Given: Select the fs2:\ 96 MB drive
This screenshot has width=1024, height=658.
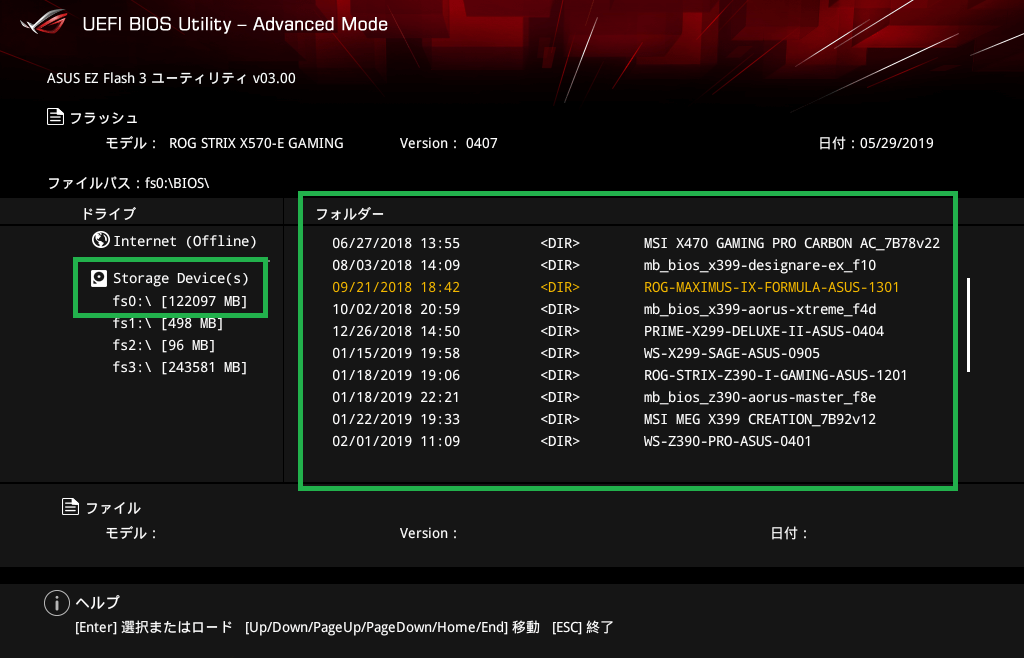Looking at the screenshot, I should click(164, 345).
